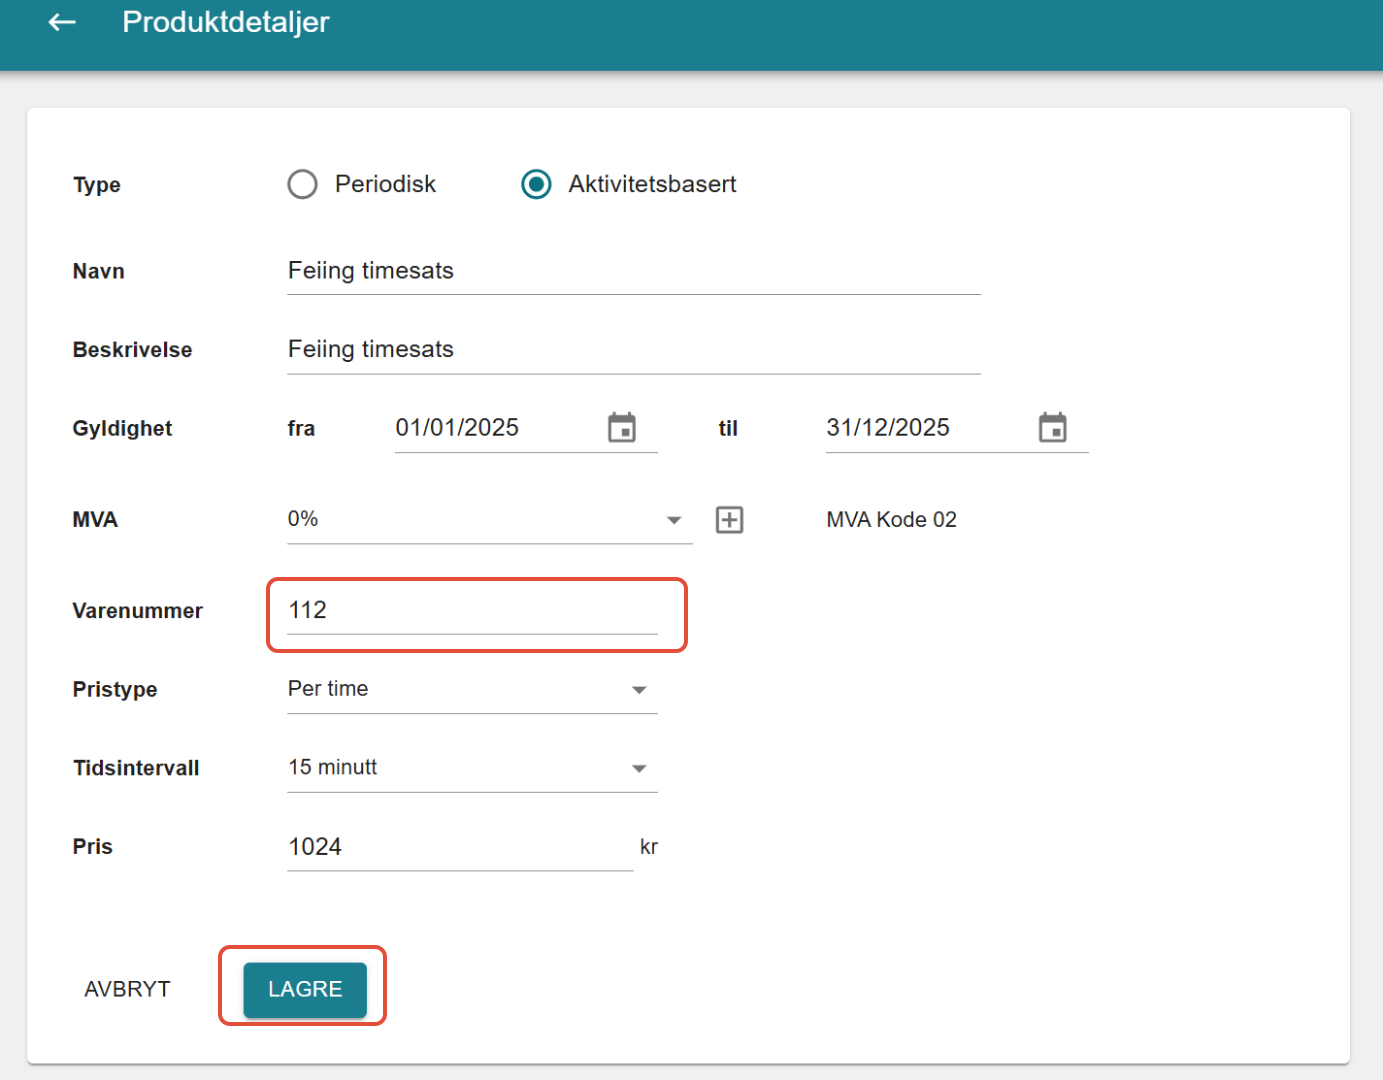Save the product with LAGRE
The image size is (1383, 1080).
tap(305, 989)
